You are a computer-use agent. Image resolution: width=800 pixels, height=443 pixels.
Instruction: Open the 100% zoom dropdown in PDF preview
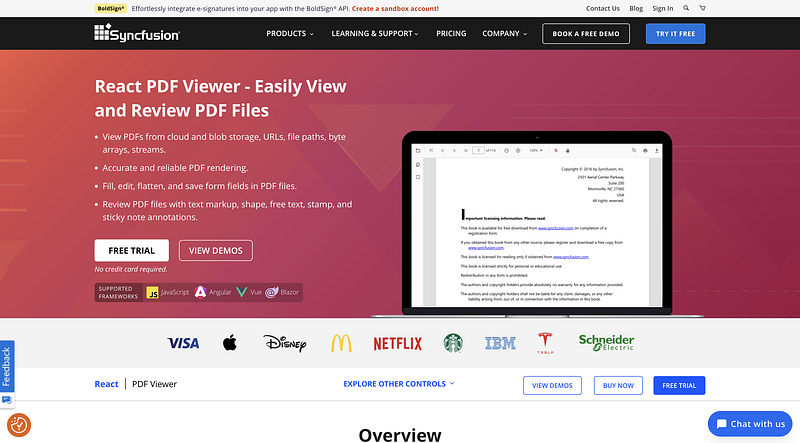point(536,151)
